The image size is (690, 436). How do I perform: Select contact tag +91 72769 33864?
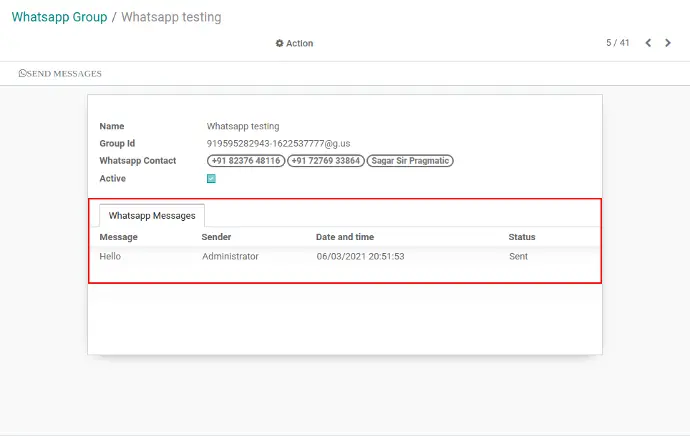(326, 161)
